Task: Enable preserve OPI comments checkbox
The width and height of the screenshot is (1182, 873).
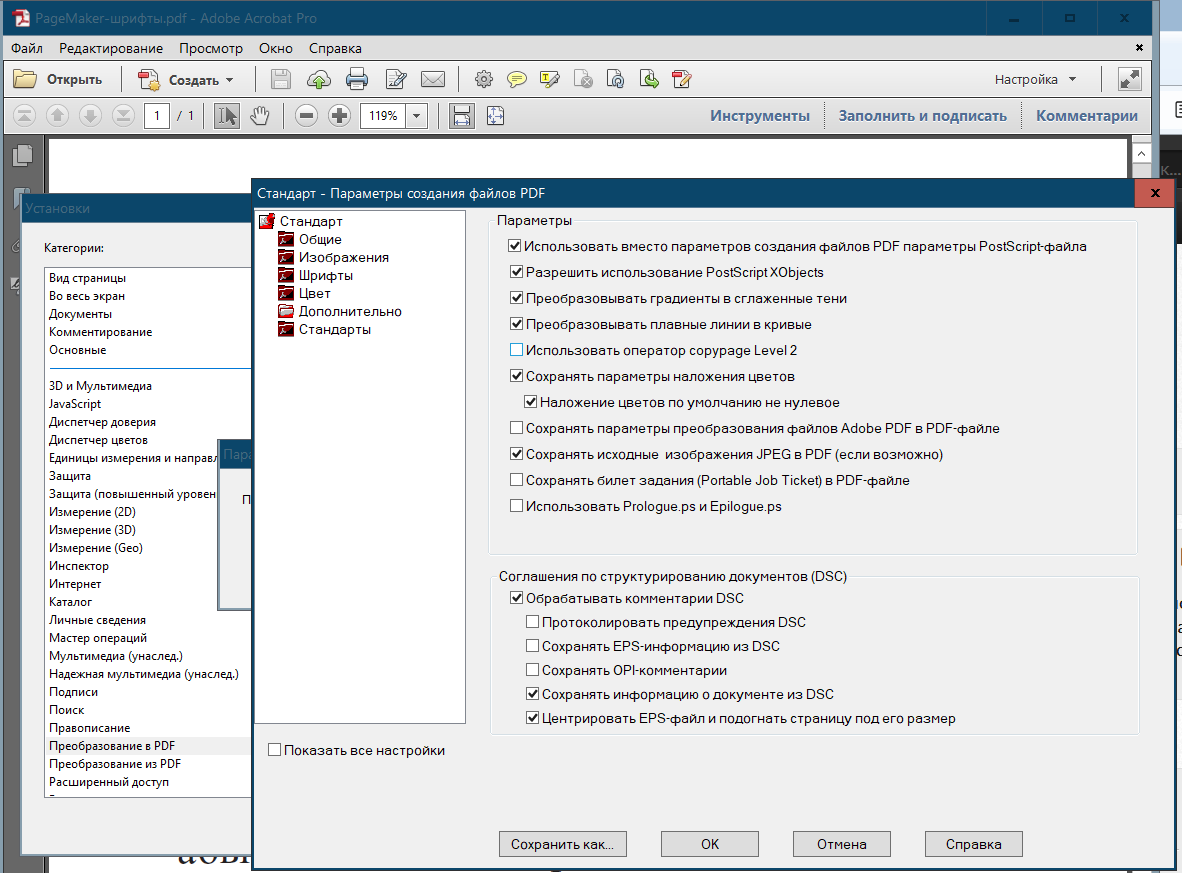Action: click(532, 669)
